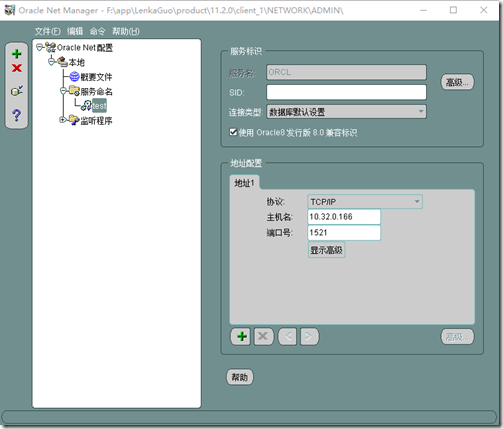Select the 本地 node icon
Image resolution: width=503 pixels, height=429 pixels.
coord(63,62)
